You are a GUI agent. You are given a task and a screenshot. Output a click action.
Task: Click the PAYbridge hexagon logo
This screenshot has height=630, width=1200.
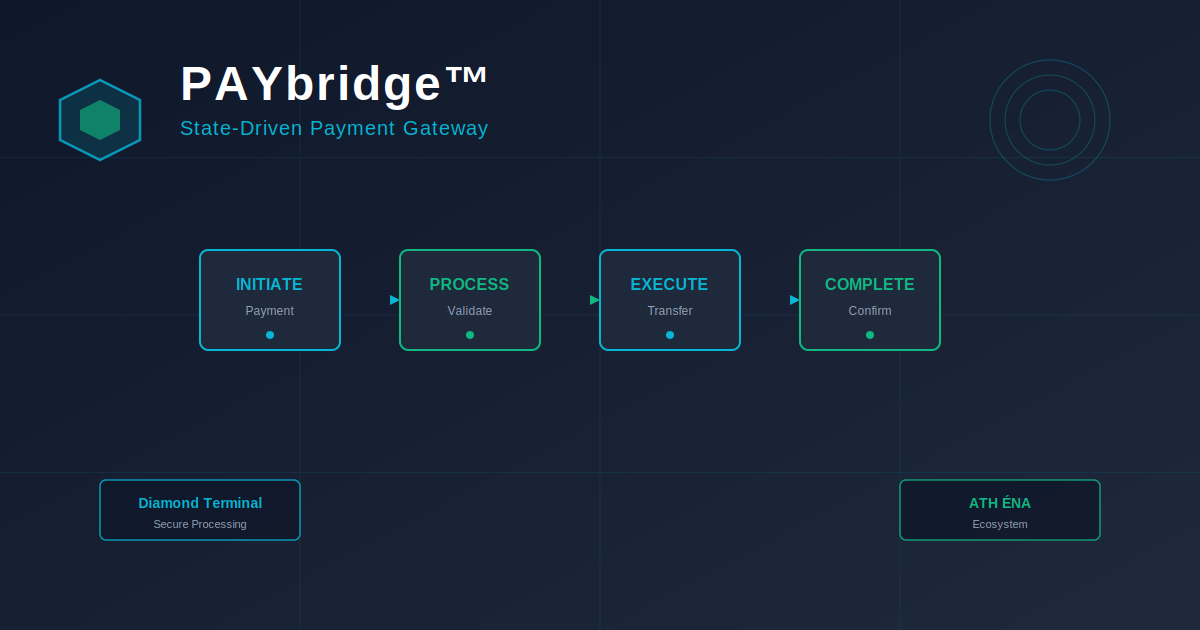pos(100,120)
